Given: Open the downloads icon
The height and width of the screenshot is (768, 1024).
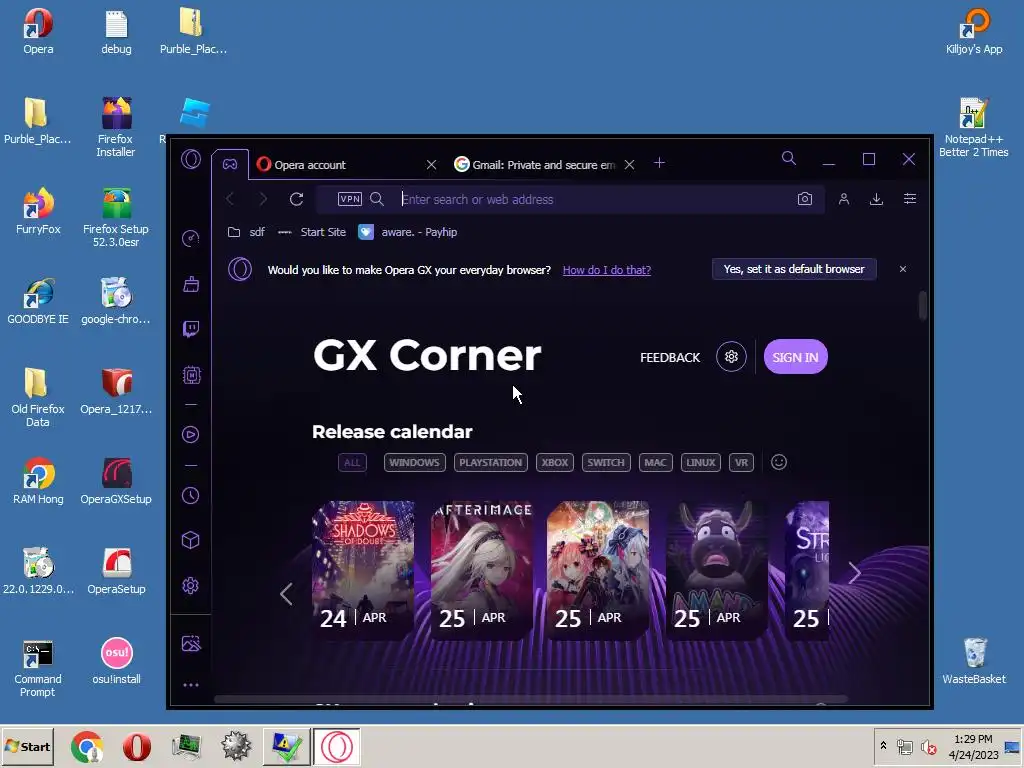Looking at the screenshot, I should (x=876, y=199).
